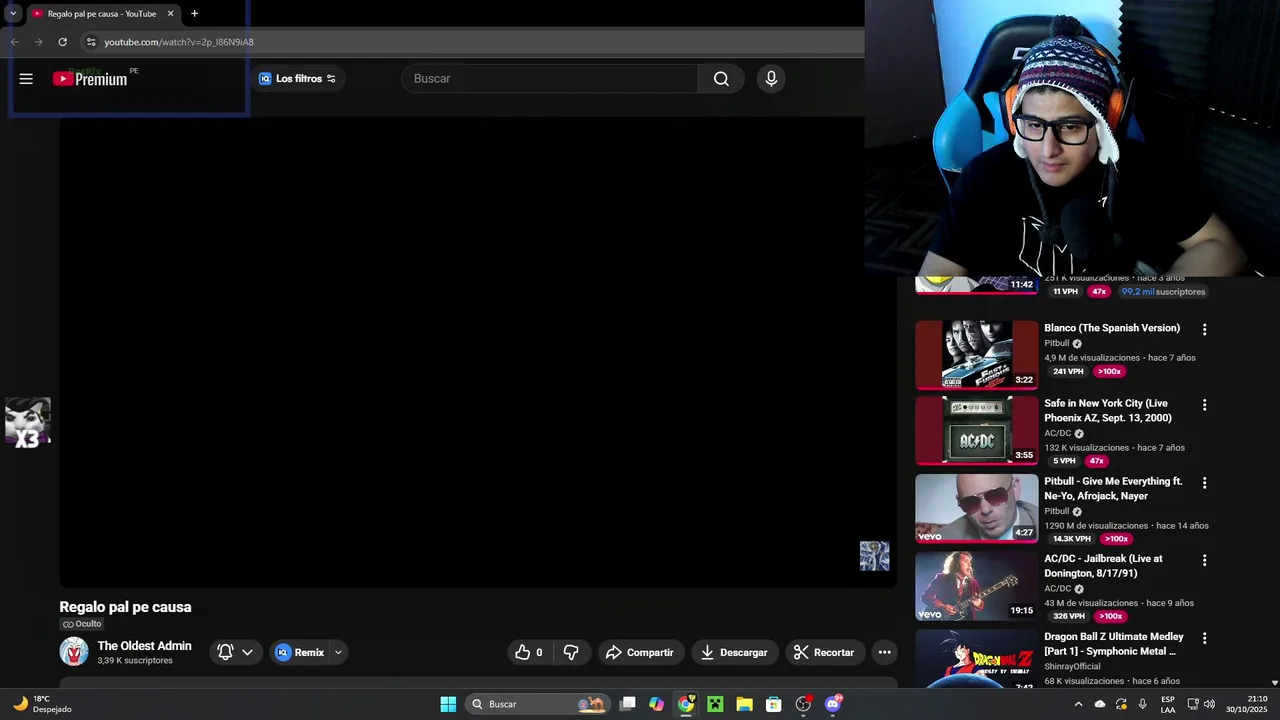1280x720 pixels.
Task: Click the 328 VPH badge on Jailbreak video
Action: (1069, 616)
